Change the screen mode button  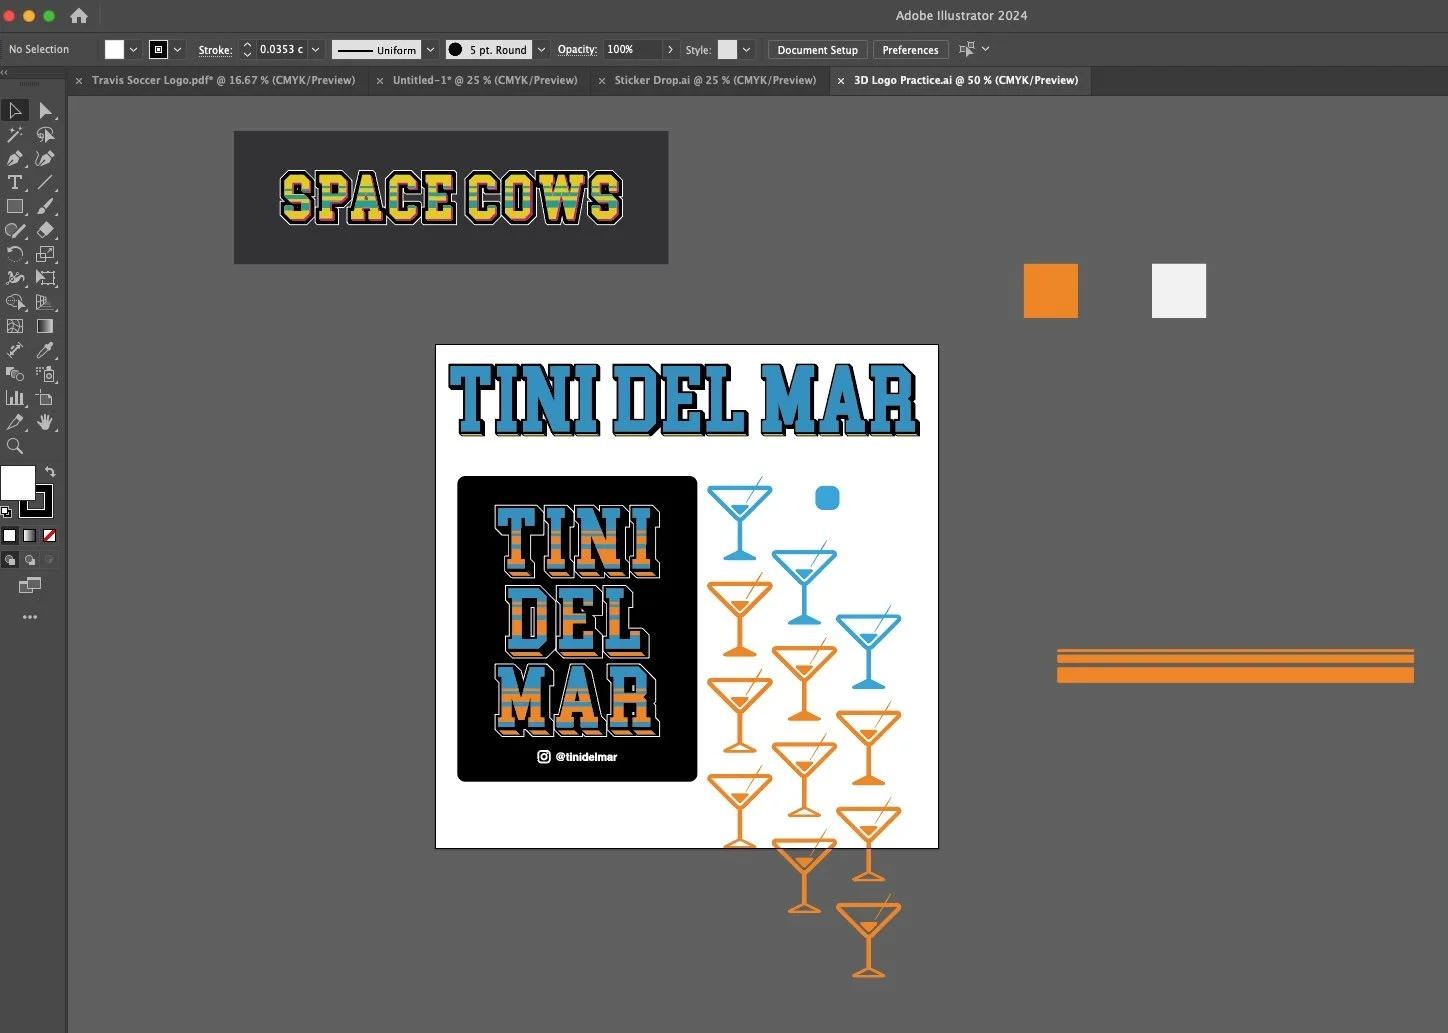[x=30, y=586]
